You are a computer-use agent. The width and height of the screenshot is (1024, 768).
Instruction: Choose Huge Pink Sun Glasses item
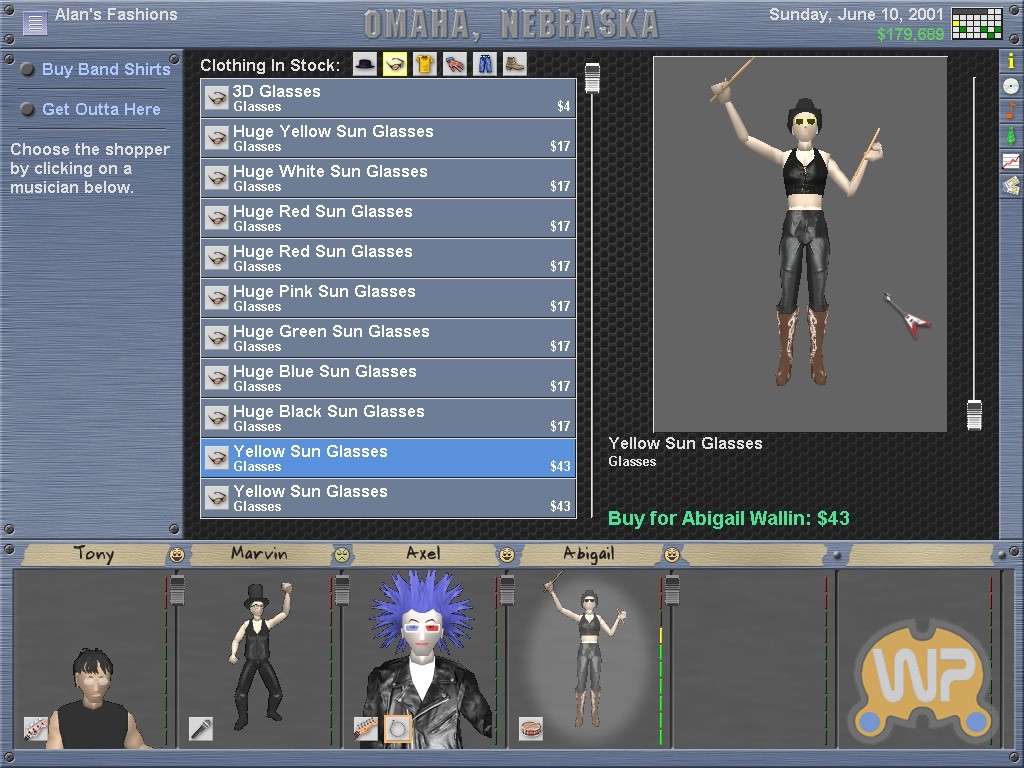388,298
